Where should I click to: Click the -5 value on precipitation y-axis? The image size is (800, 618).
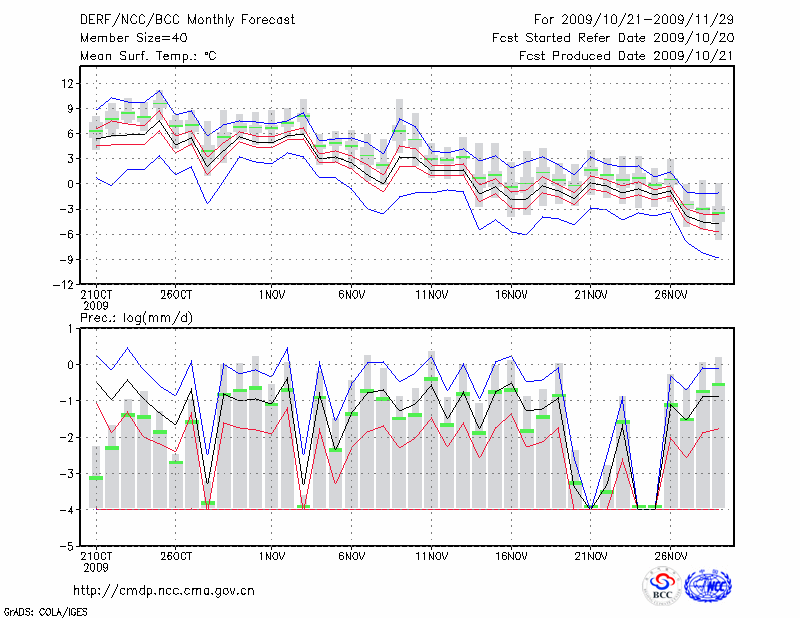(x=69, y=547)
